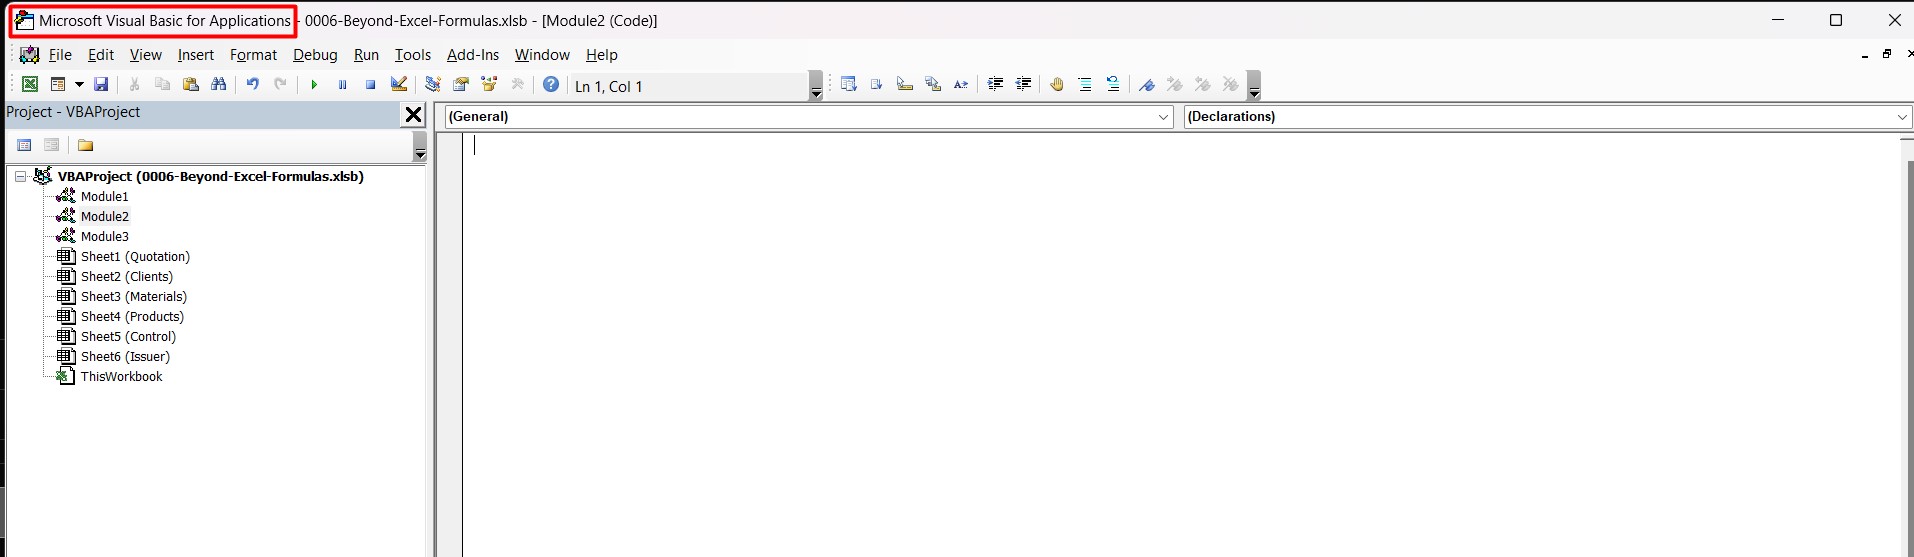This screenshot has height=557, width=1914.
Task: Click the Indent icon
Action: (x=995, y=85)
